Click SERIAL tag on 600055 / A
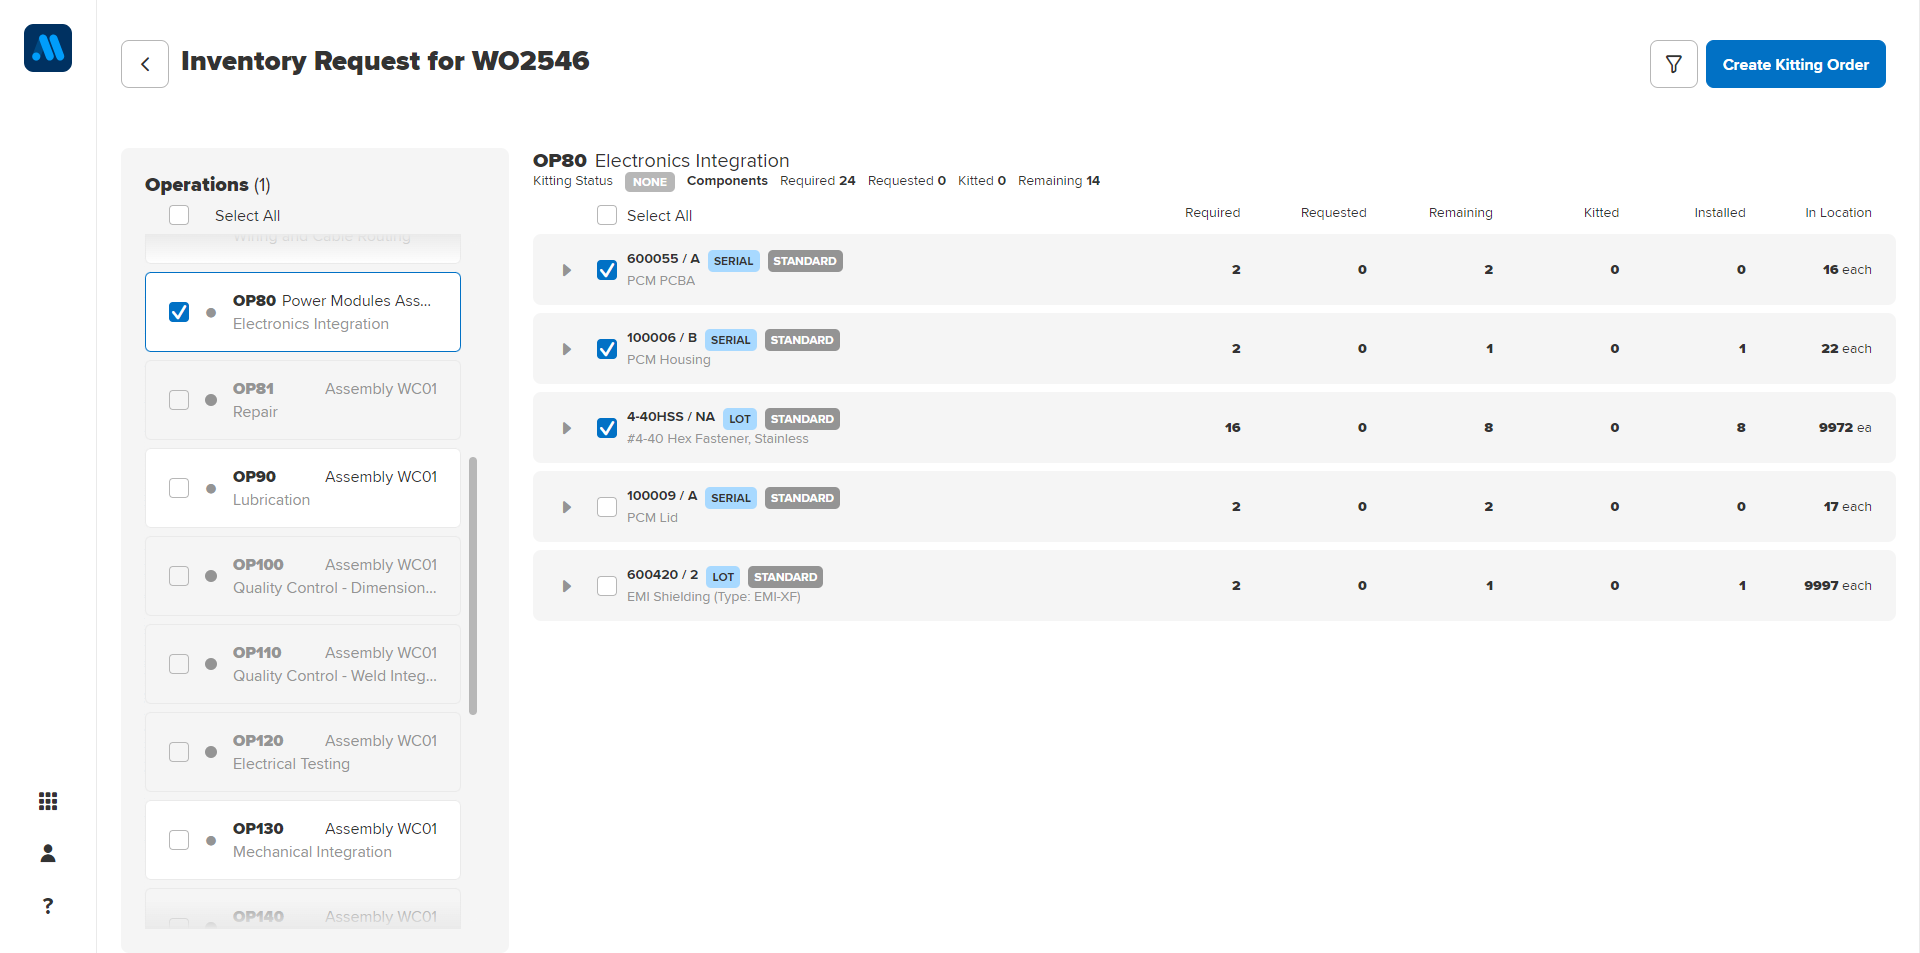This screenshot has width=1920, height=953. [x=733, y=261]
